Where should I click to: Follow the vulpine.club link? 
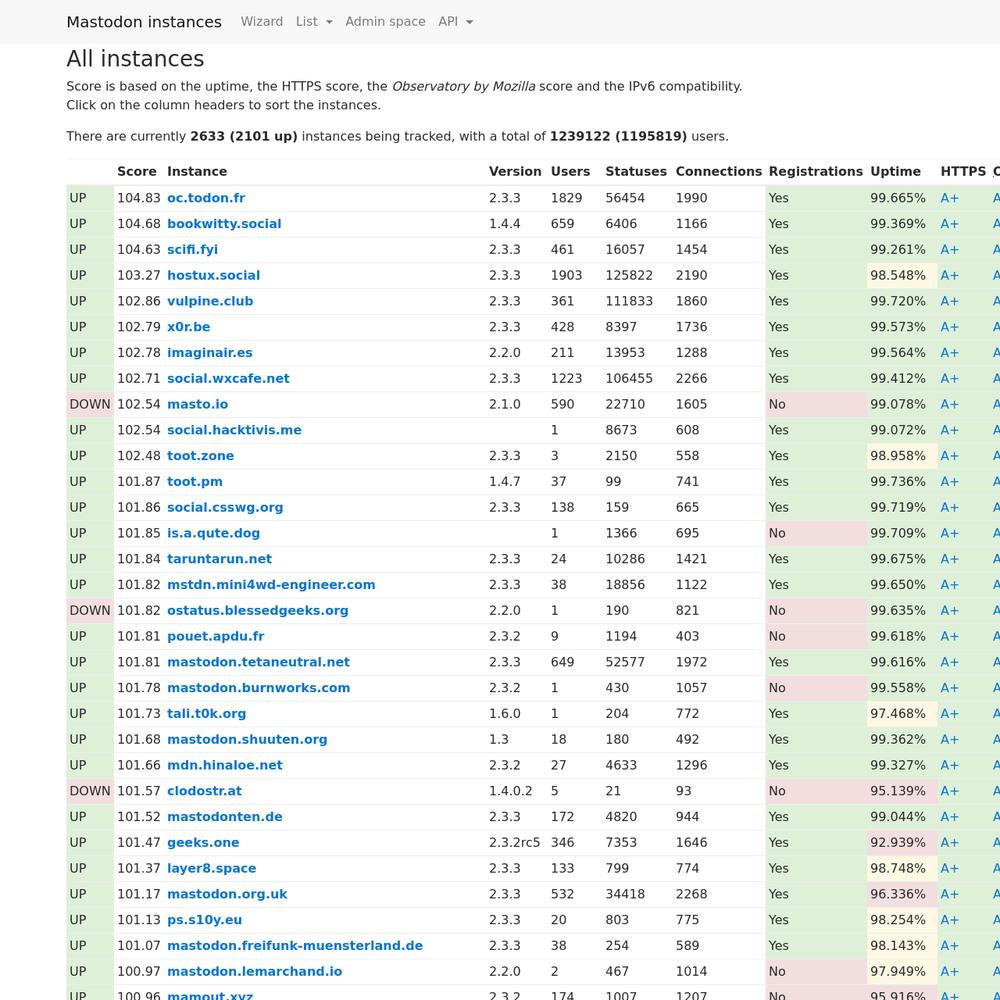(x=210, y=301)
